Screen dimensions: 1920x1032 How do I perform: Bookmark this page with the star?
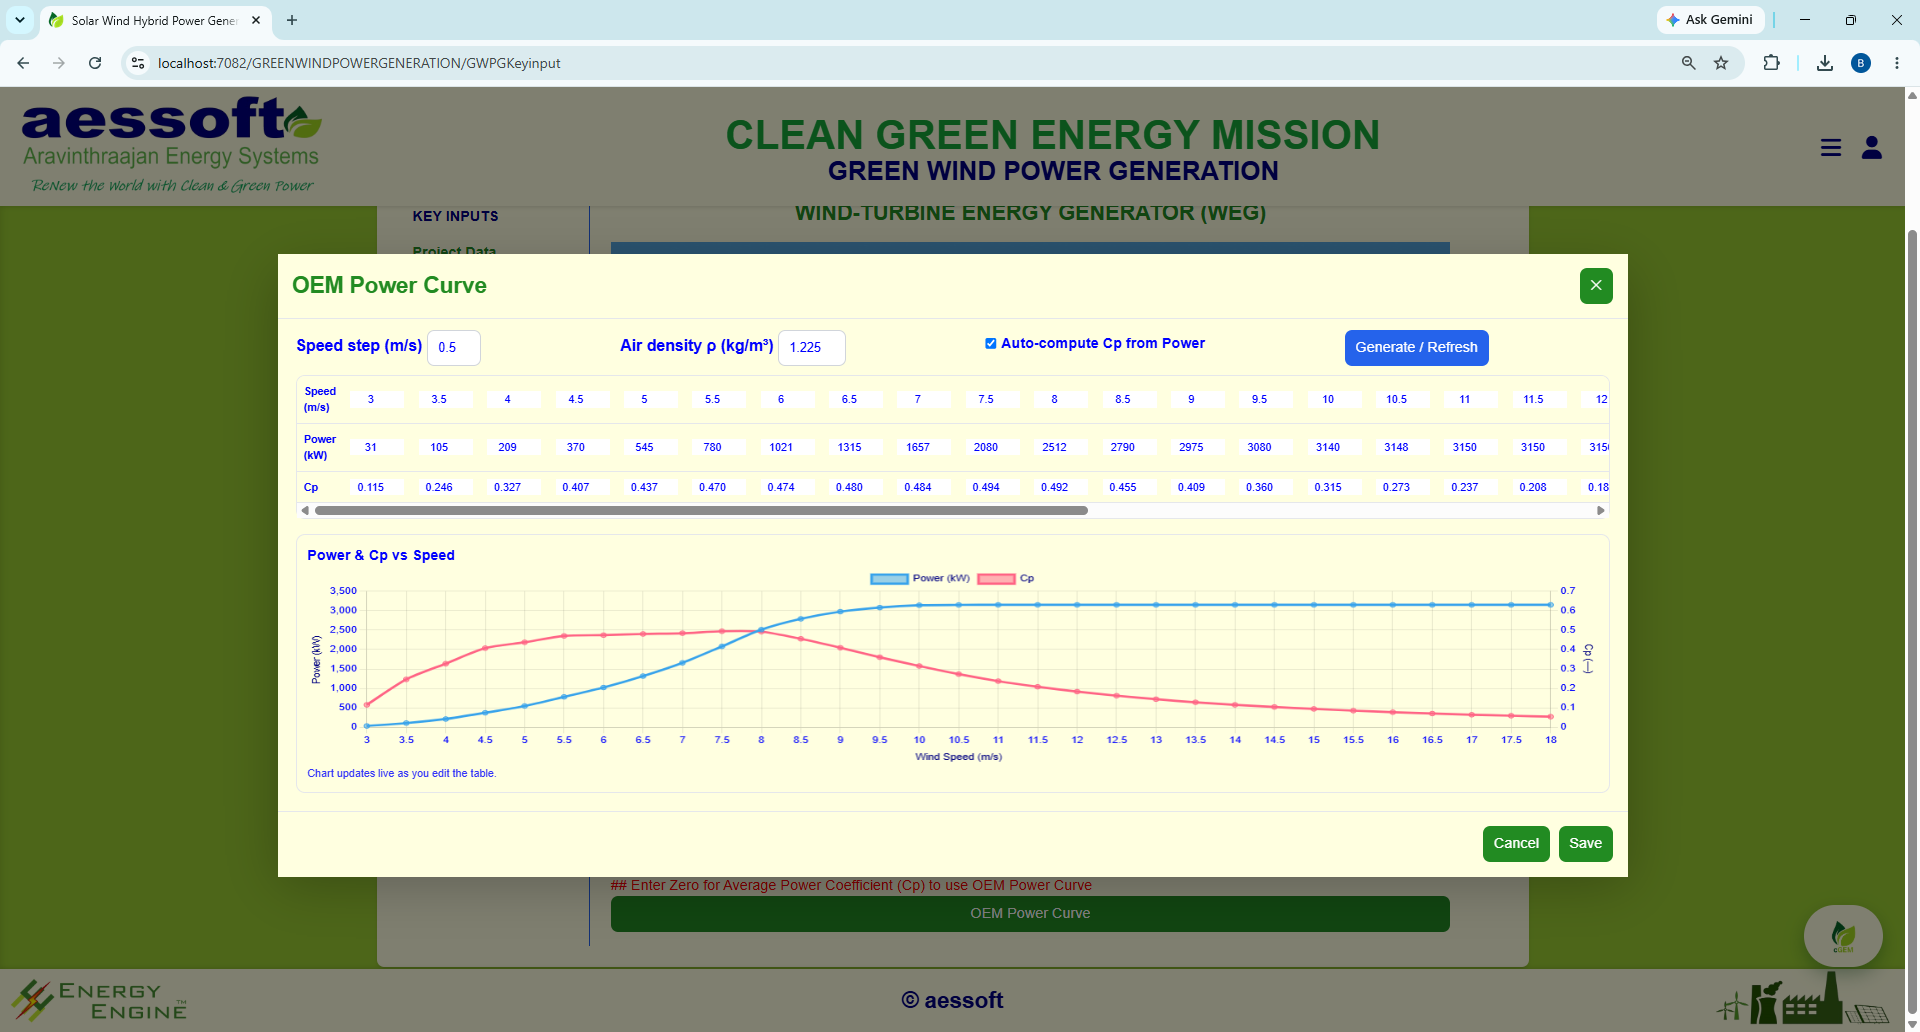coord(1721,63)
